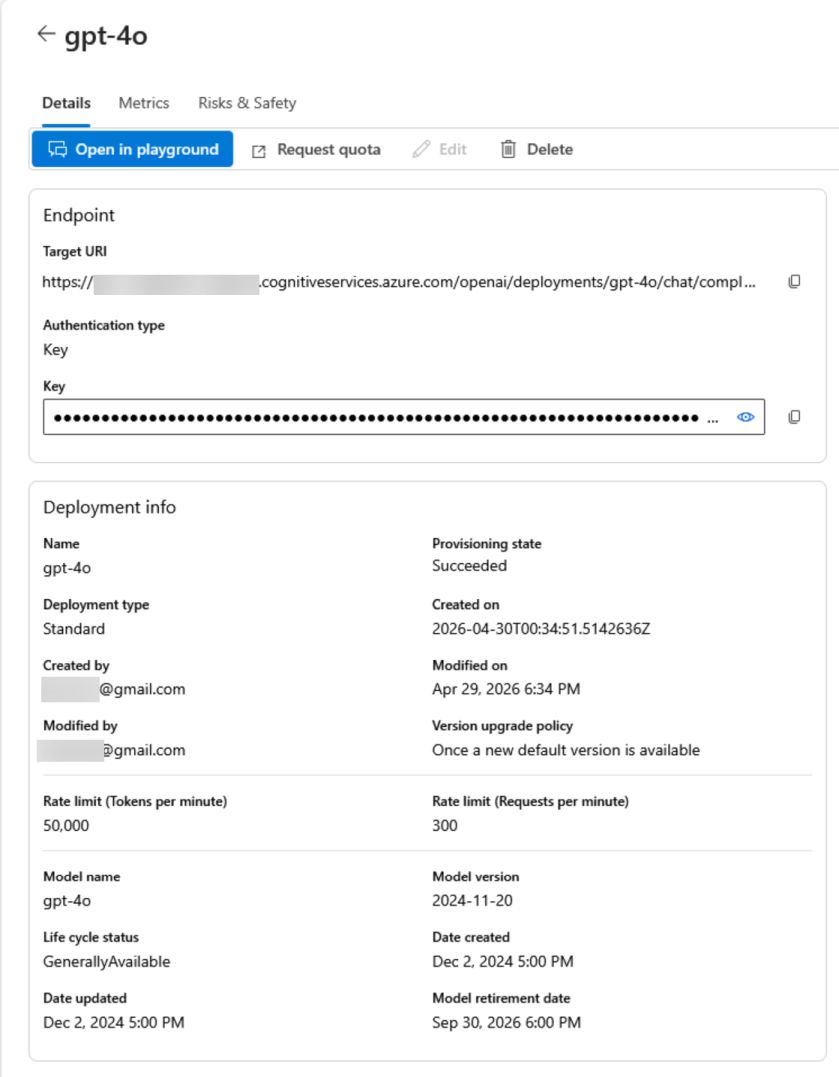Select the Created on timestamp 2026-04-30T00:34:51.5142636Z

click(541, 629)
